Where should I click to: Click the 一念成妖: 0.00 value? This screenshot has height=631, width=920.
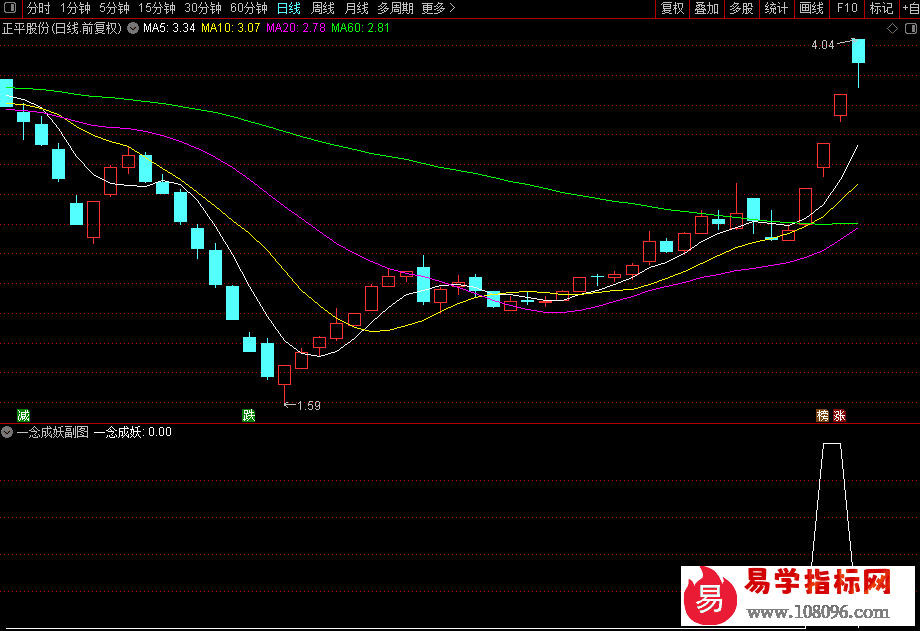coord(133,432)
